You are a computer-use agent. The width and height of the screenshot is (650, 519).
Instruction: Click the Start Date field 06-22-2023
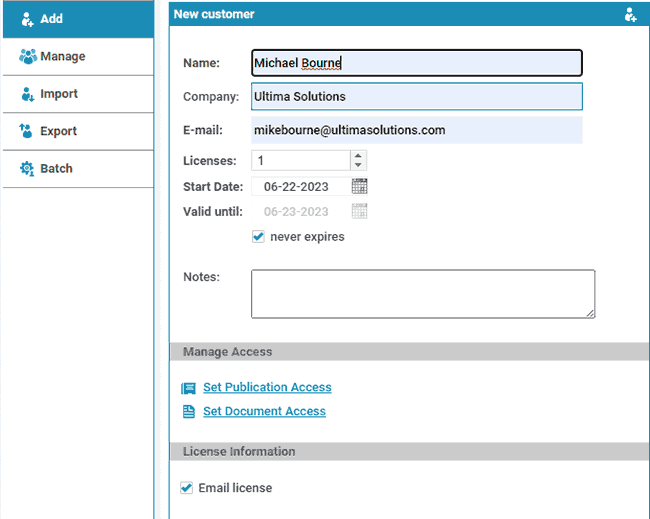pyautogui.click(x=301, y=187)
